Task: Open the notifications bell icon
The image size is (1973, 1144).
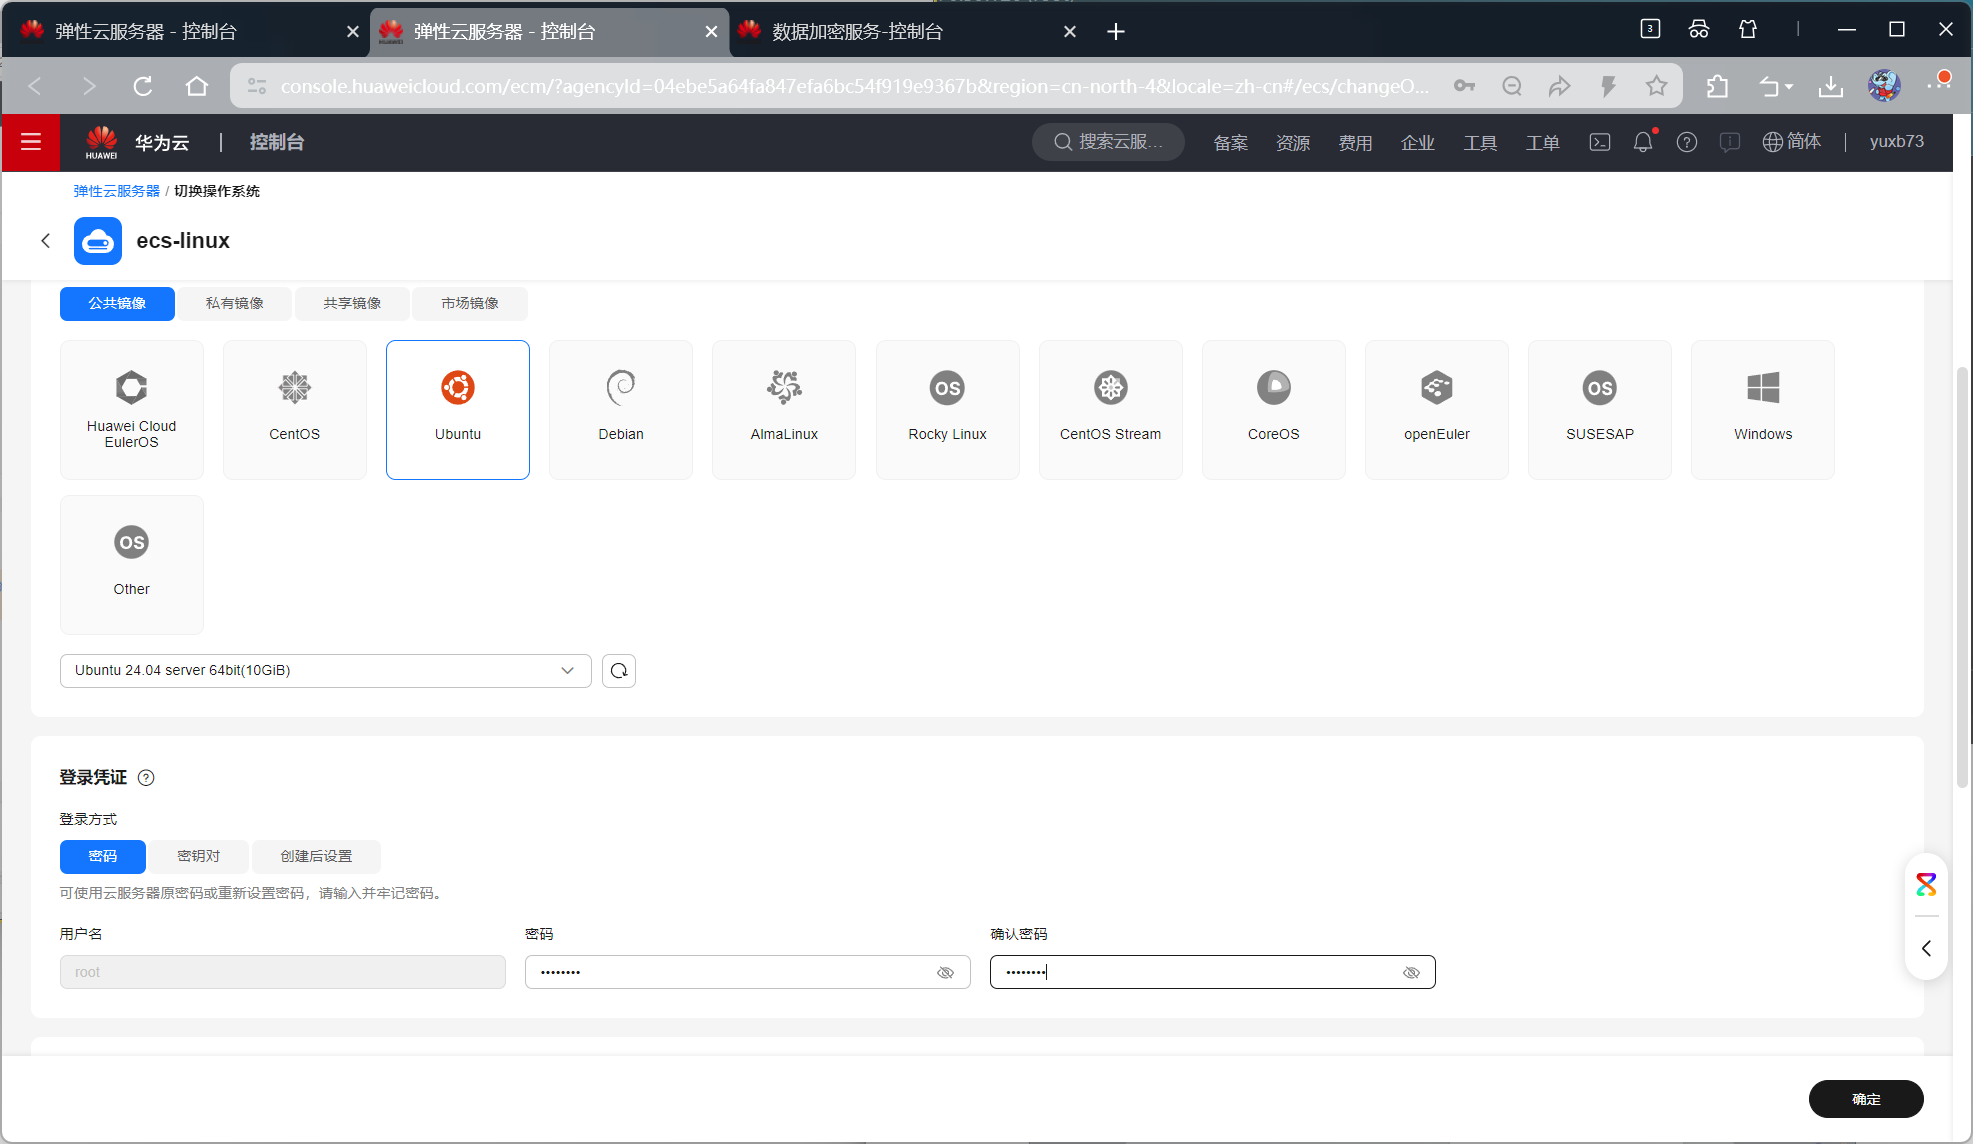Action: click(x=1643, y=142)
